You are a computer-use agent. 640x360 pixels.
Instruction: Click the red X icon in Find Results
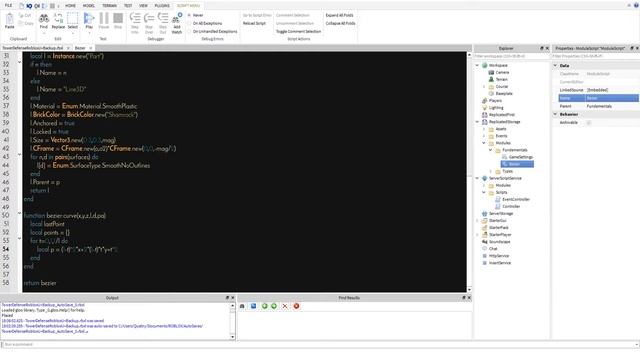point(285,306)
